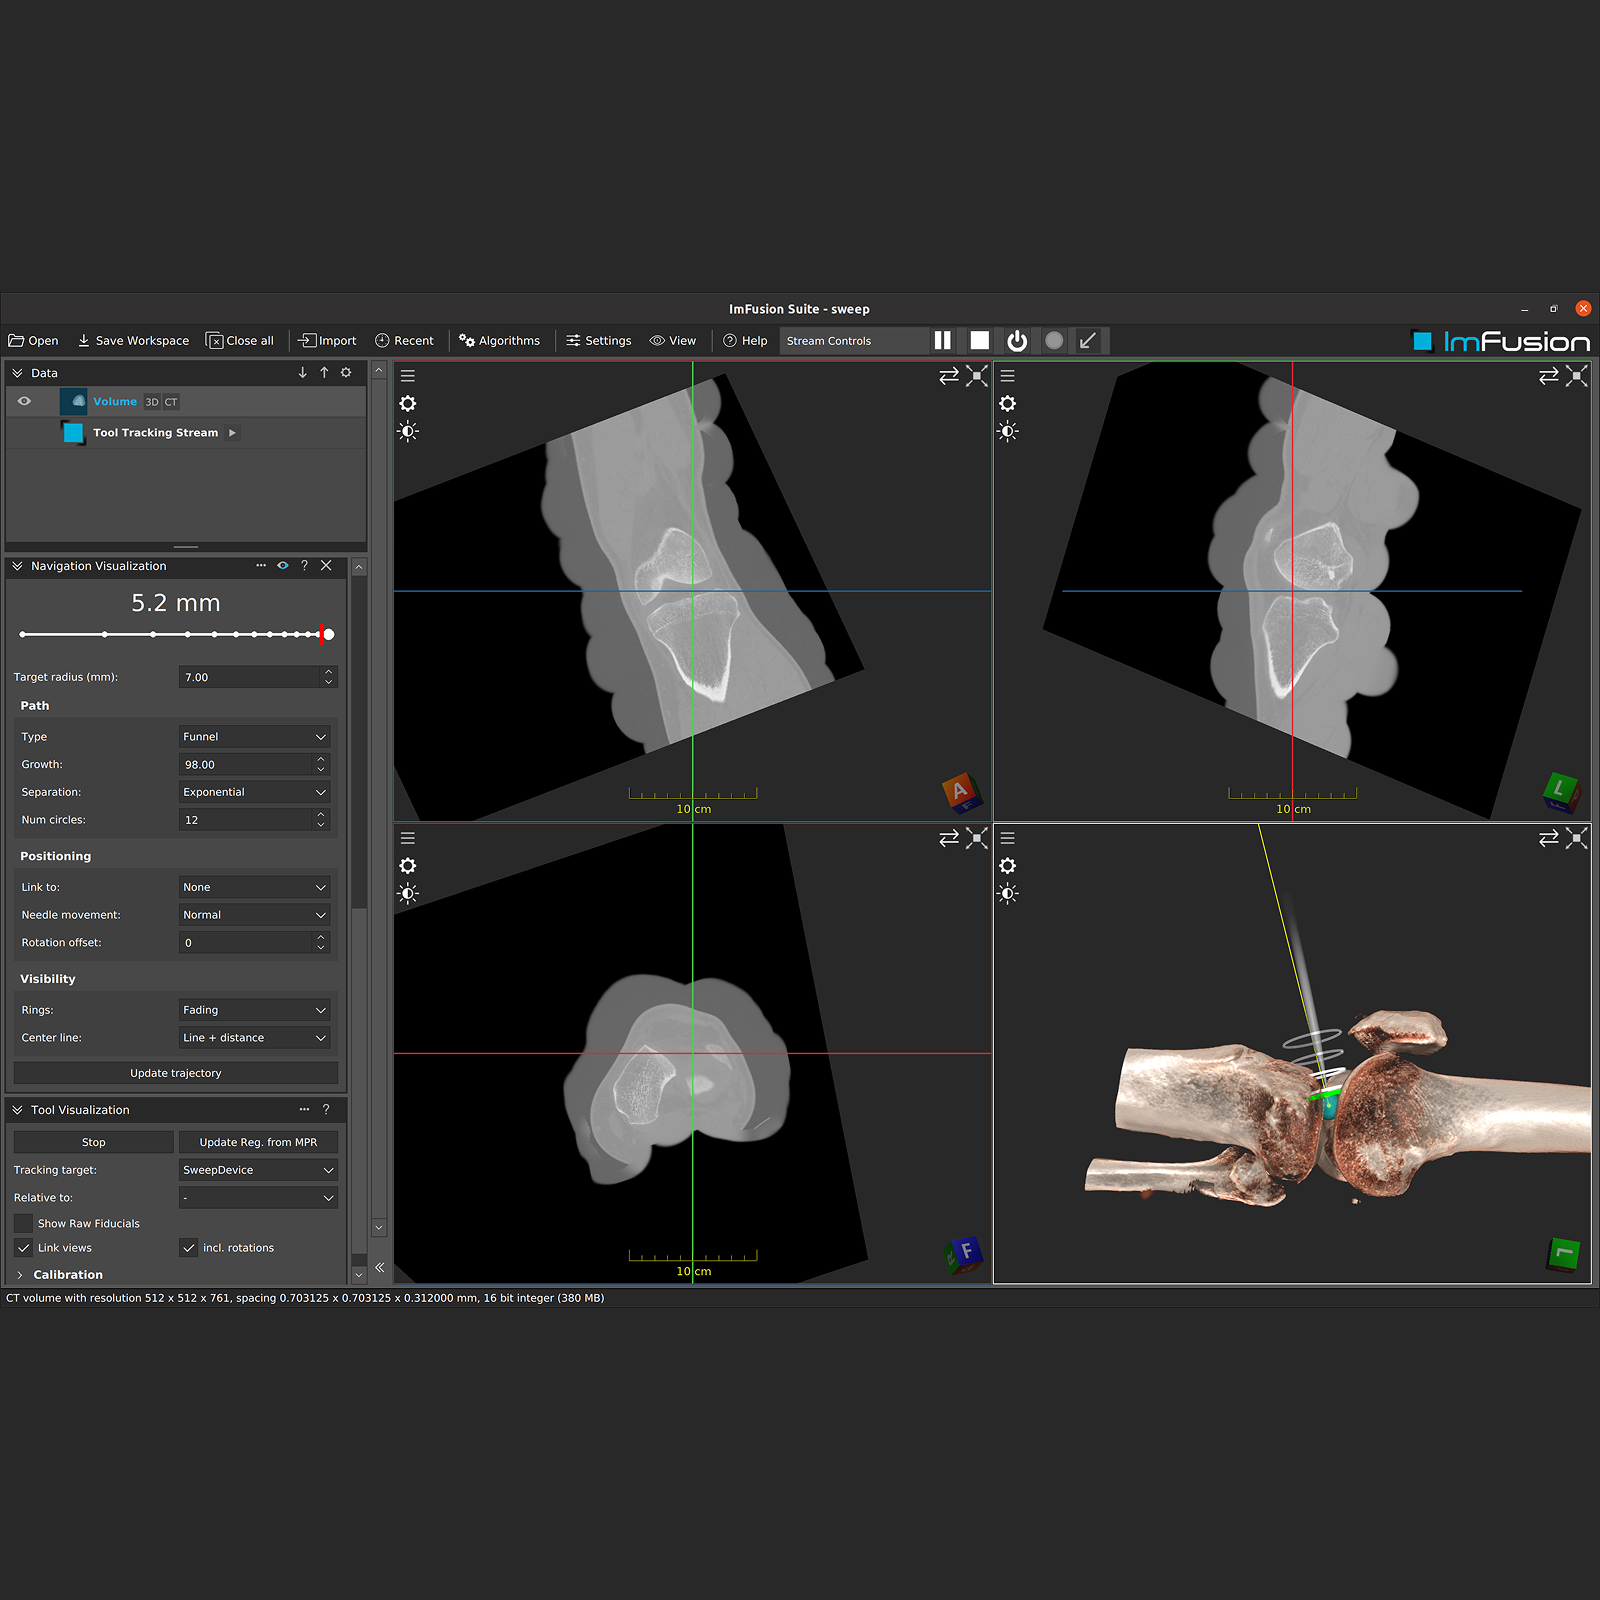This screenshot has width=1600, height=1600.
Task: Pause the stream in Stream Controls
Action: coord(942,341)
